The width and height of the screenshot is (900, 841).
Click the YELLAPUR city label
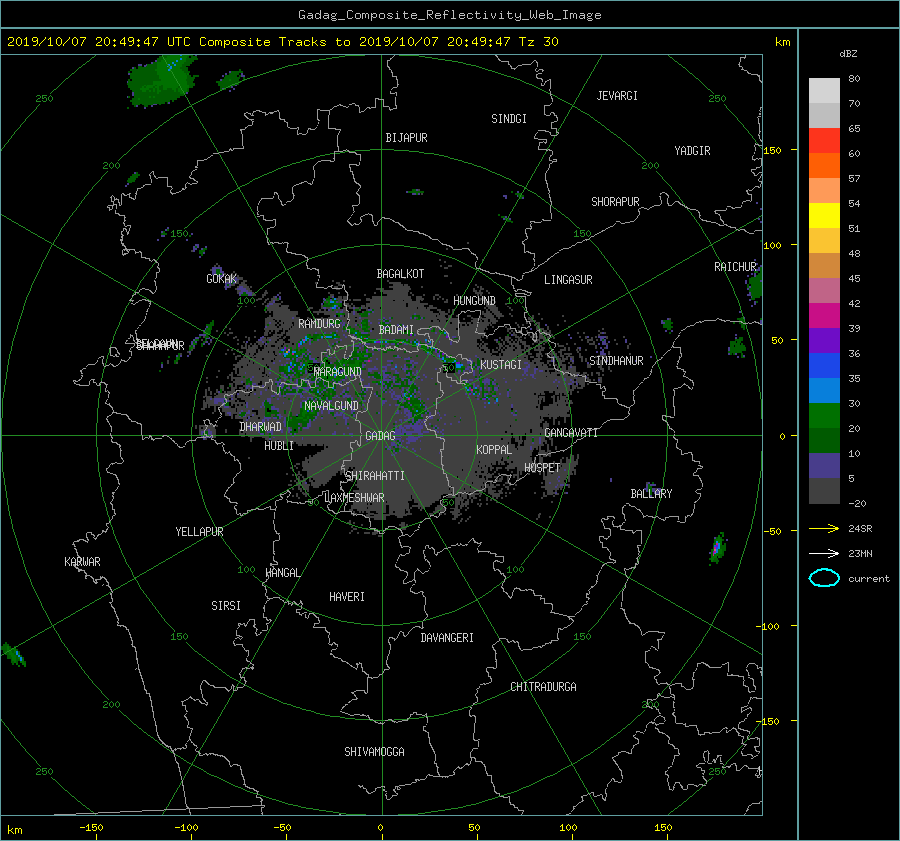click(x=199, y=532)
